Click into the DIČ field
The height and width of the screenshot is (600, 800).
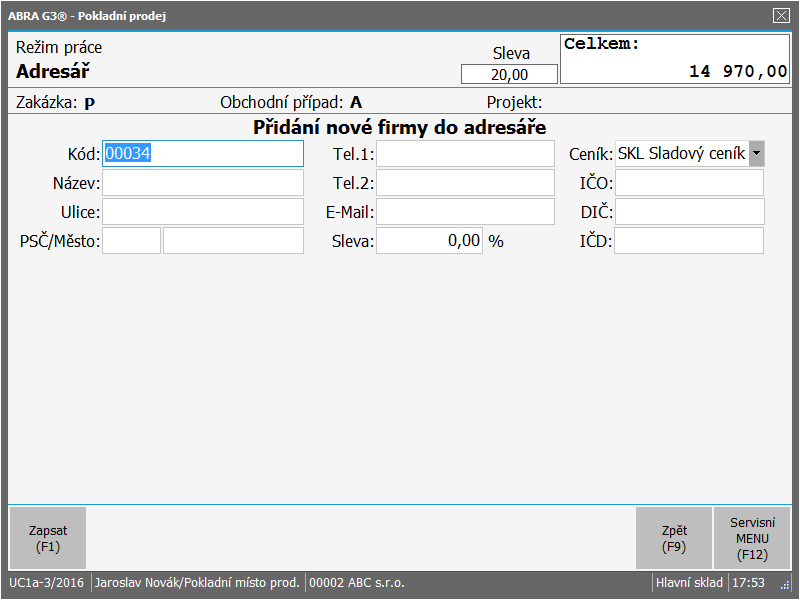[x=689, y=212]
